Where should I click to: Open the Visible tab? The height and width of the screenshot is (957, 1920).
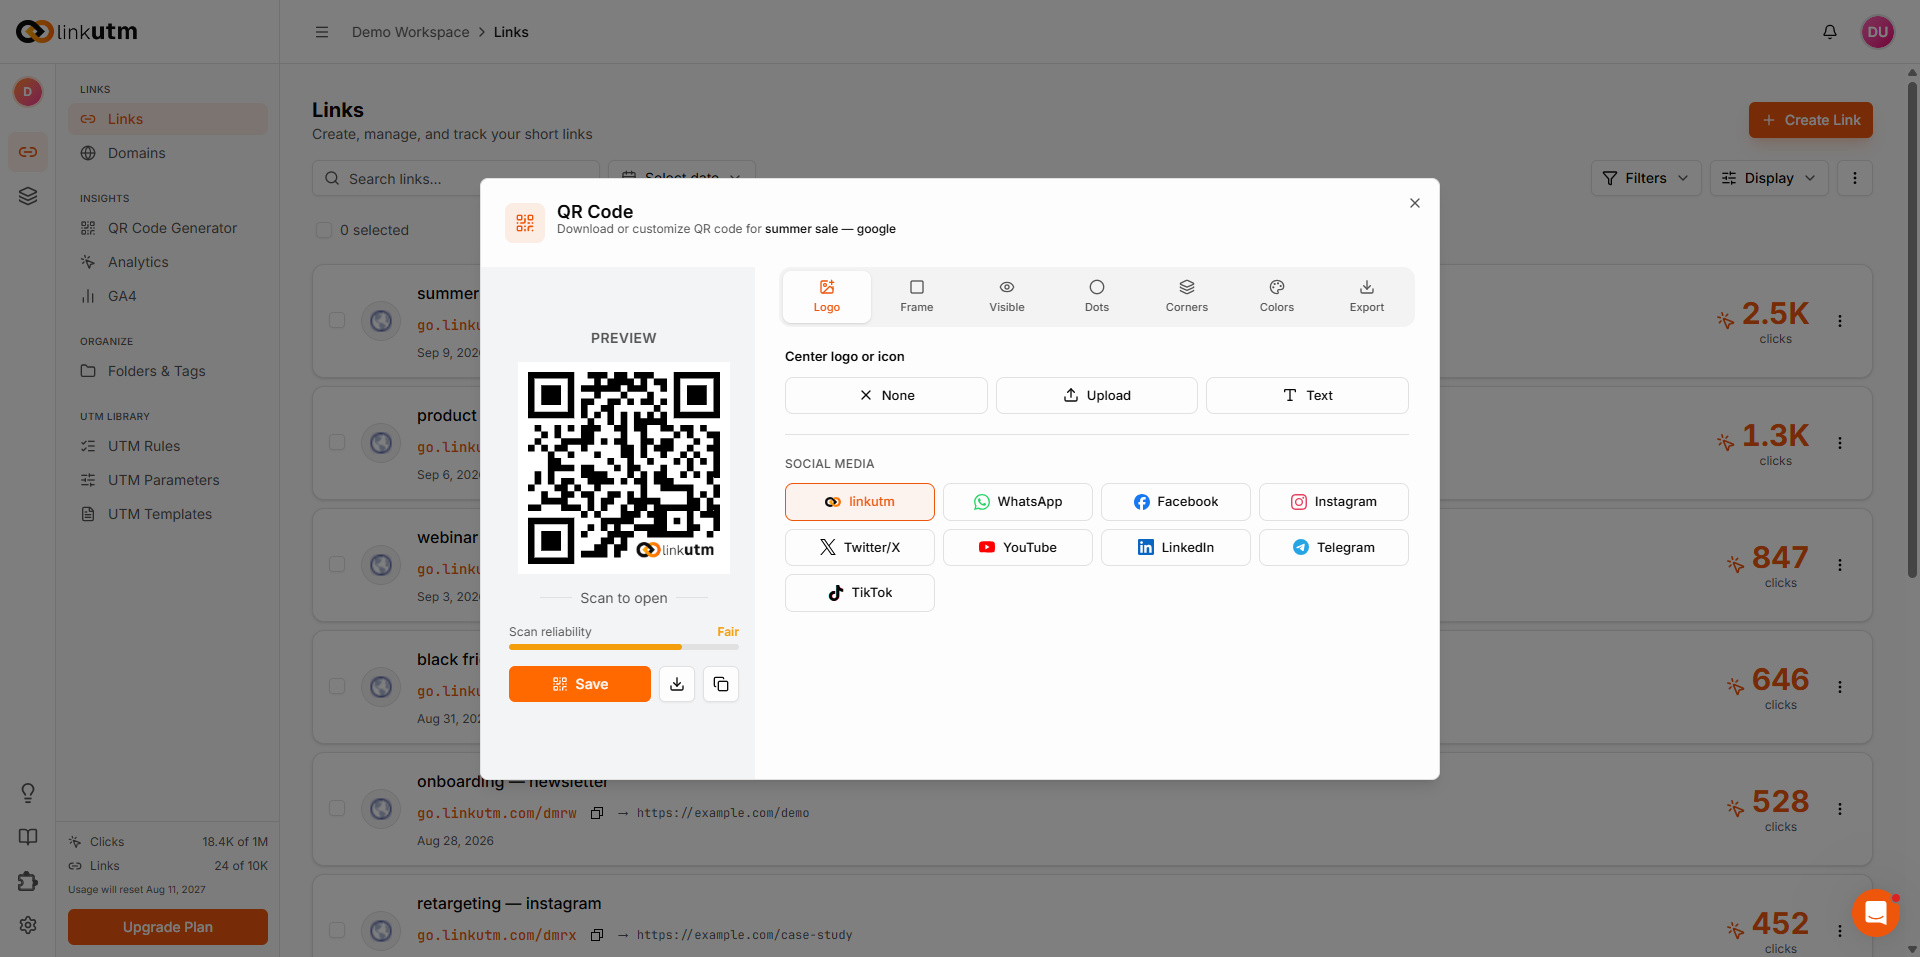pyautogui.click(x=1007, y=297)
